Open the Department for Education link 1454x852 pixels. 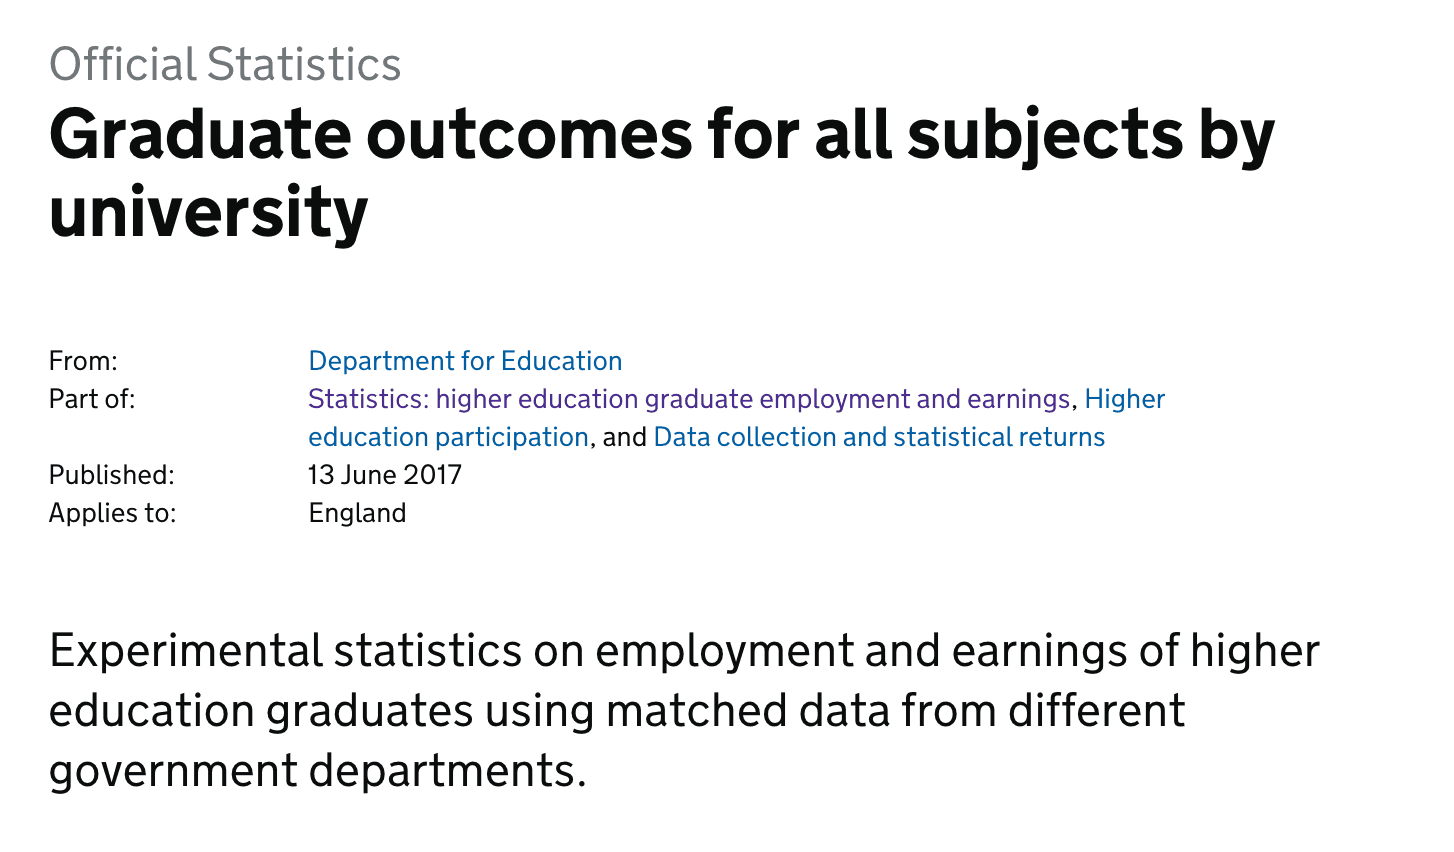pos(465,361)
